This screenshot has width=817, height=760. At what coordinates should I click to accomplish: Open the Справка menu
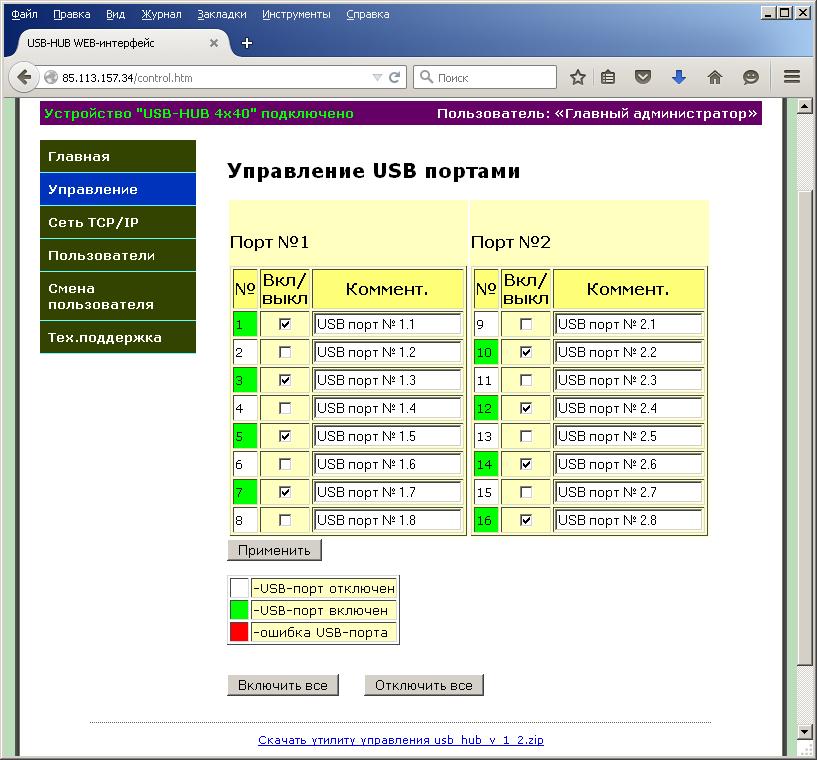tap(368, 14)
